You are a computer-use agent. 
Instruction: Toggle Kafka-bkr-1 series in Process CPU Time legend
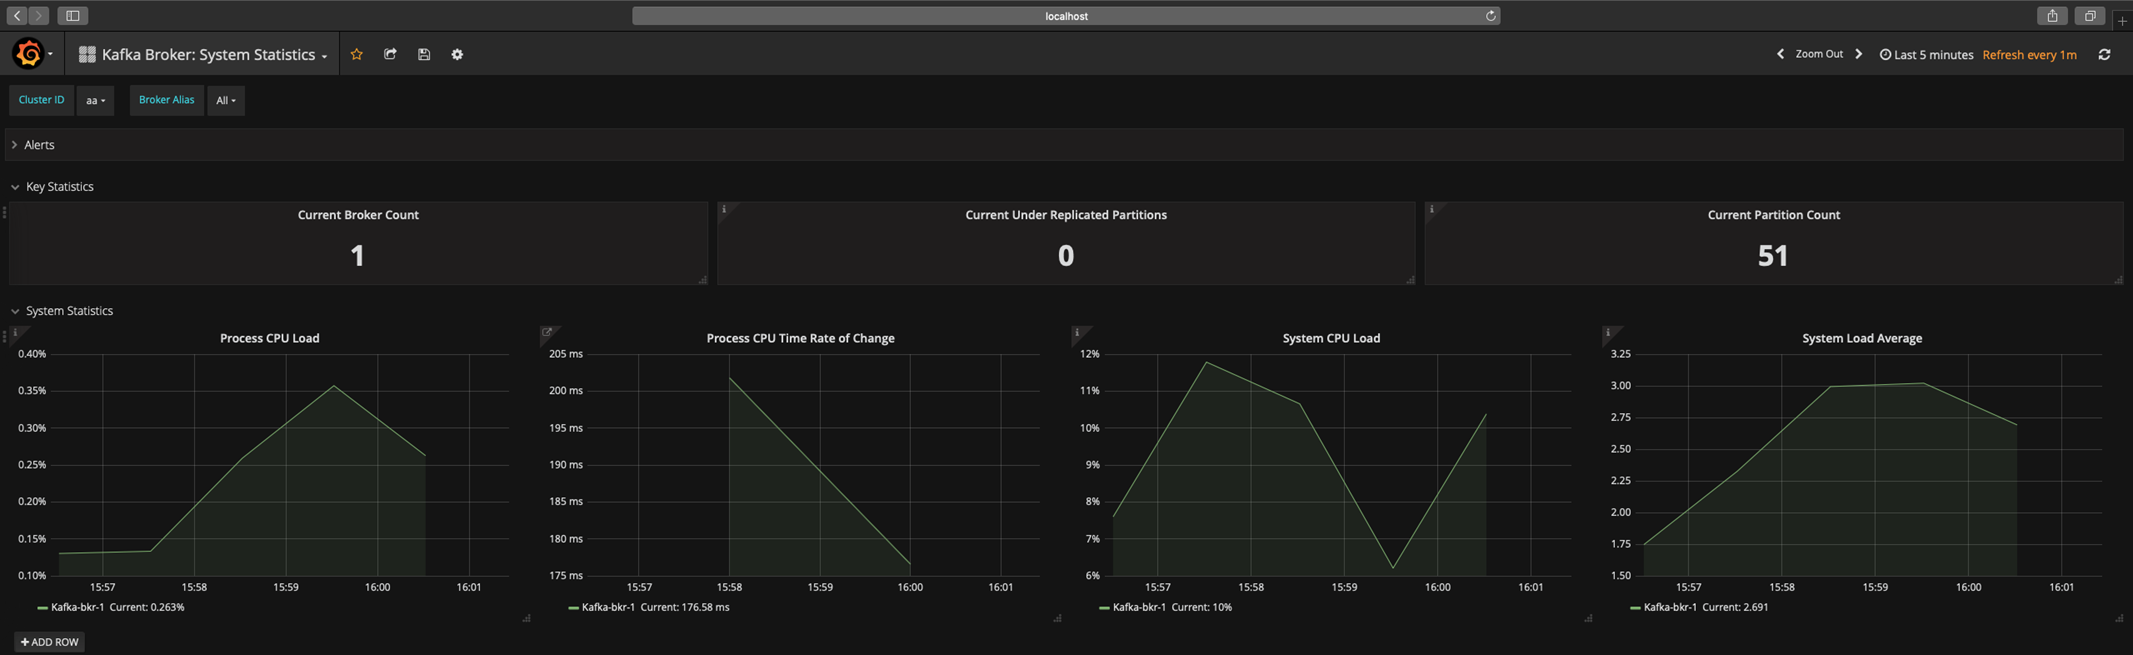(608, 607)
